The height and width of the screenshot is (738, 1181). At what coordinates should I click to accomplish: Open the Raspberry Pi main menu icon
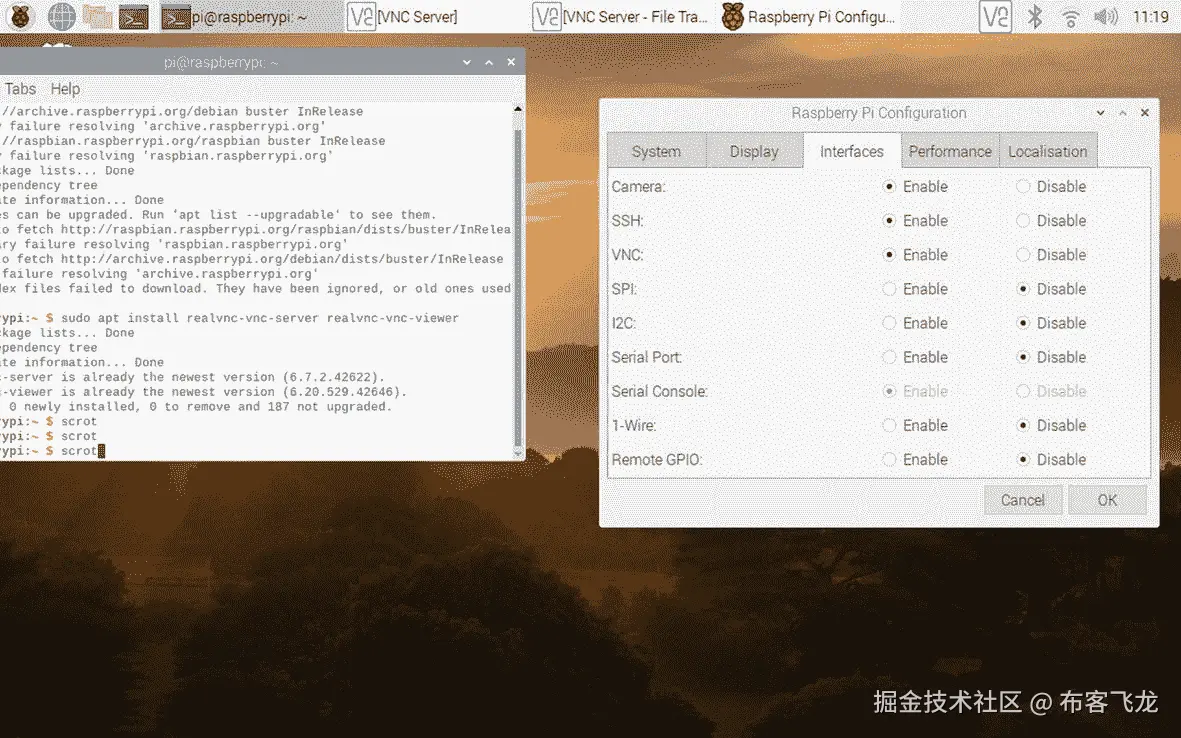pyautogui.click(x=20, y=16)
